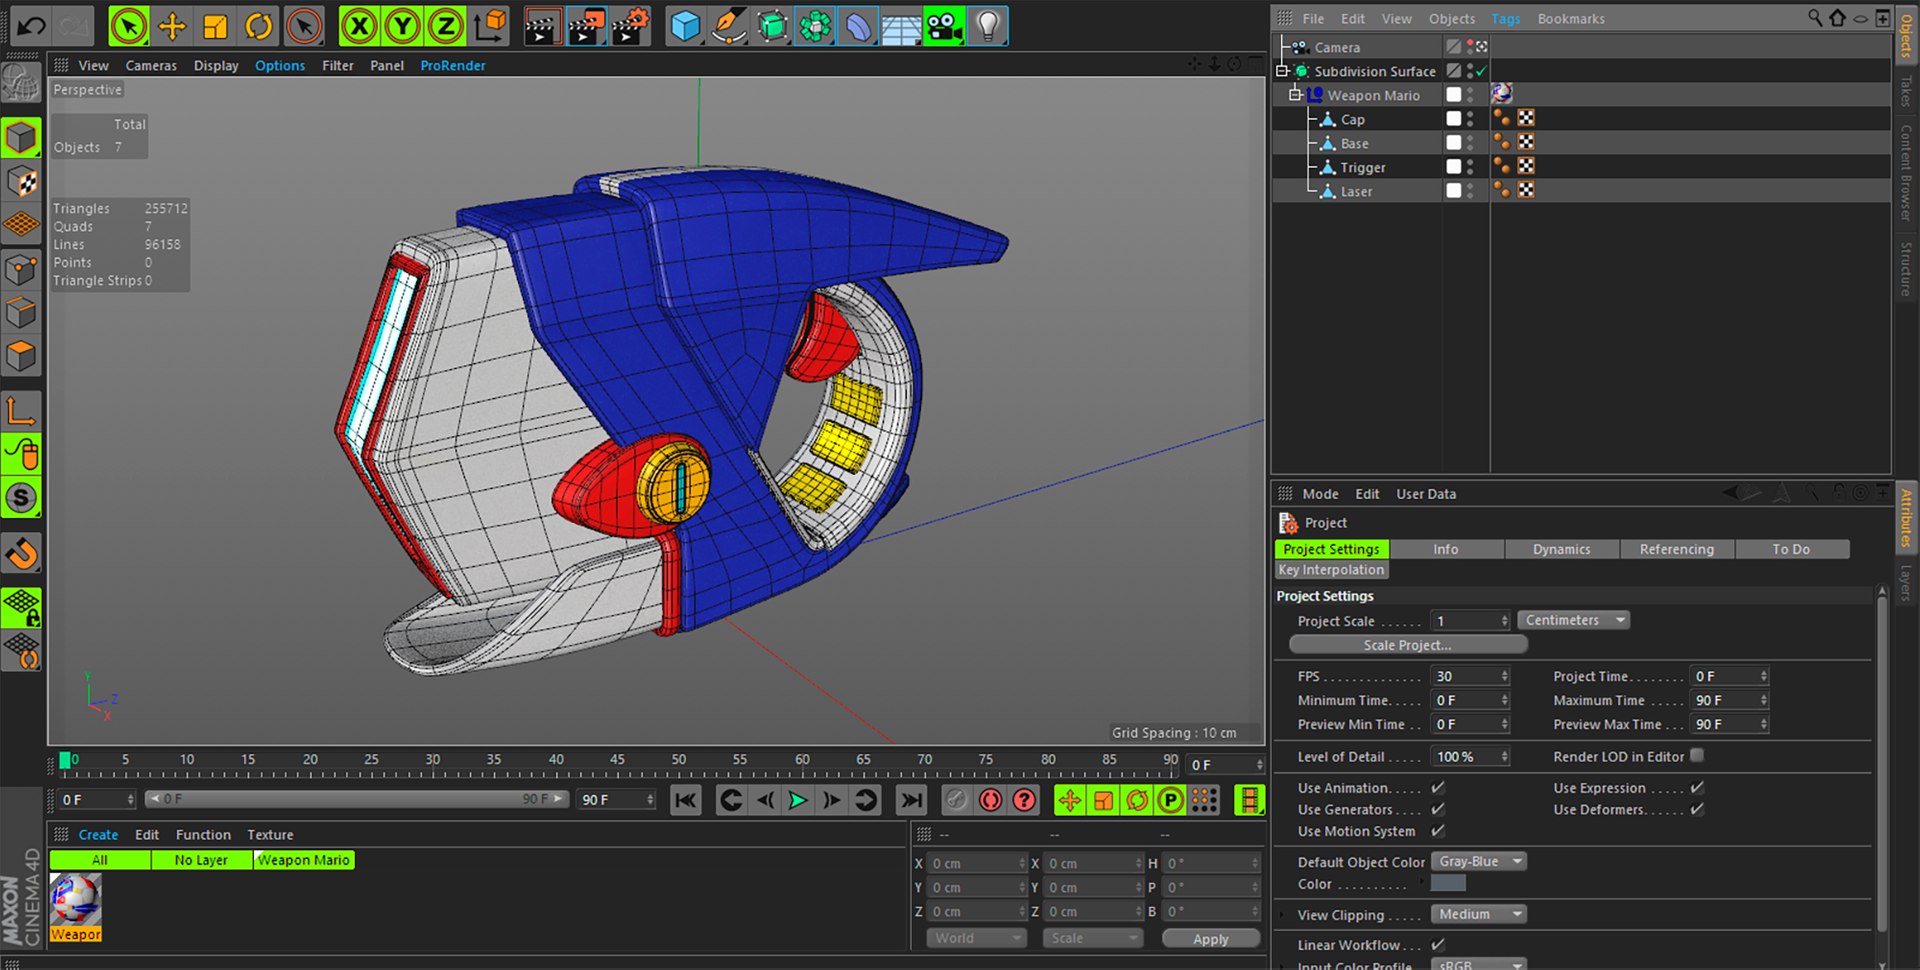Open Edit Render Settings icon
Screen dimensions: 1920x970
(630, 27)
